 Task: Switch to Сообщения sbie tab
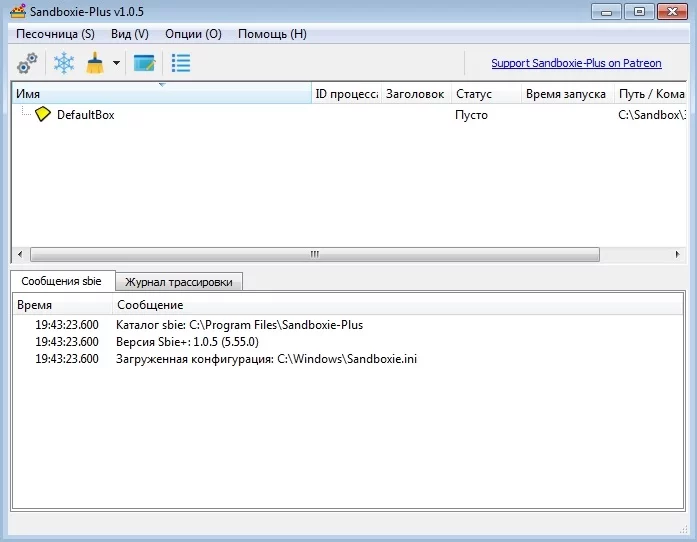point(62,281)
